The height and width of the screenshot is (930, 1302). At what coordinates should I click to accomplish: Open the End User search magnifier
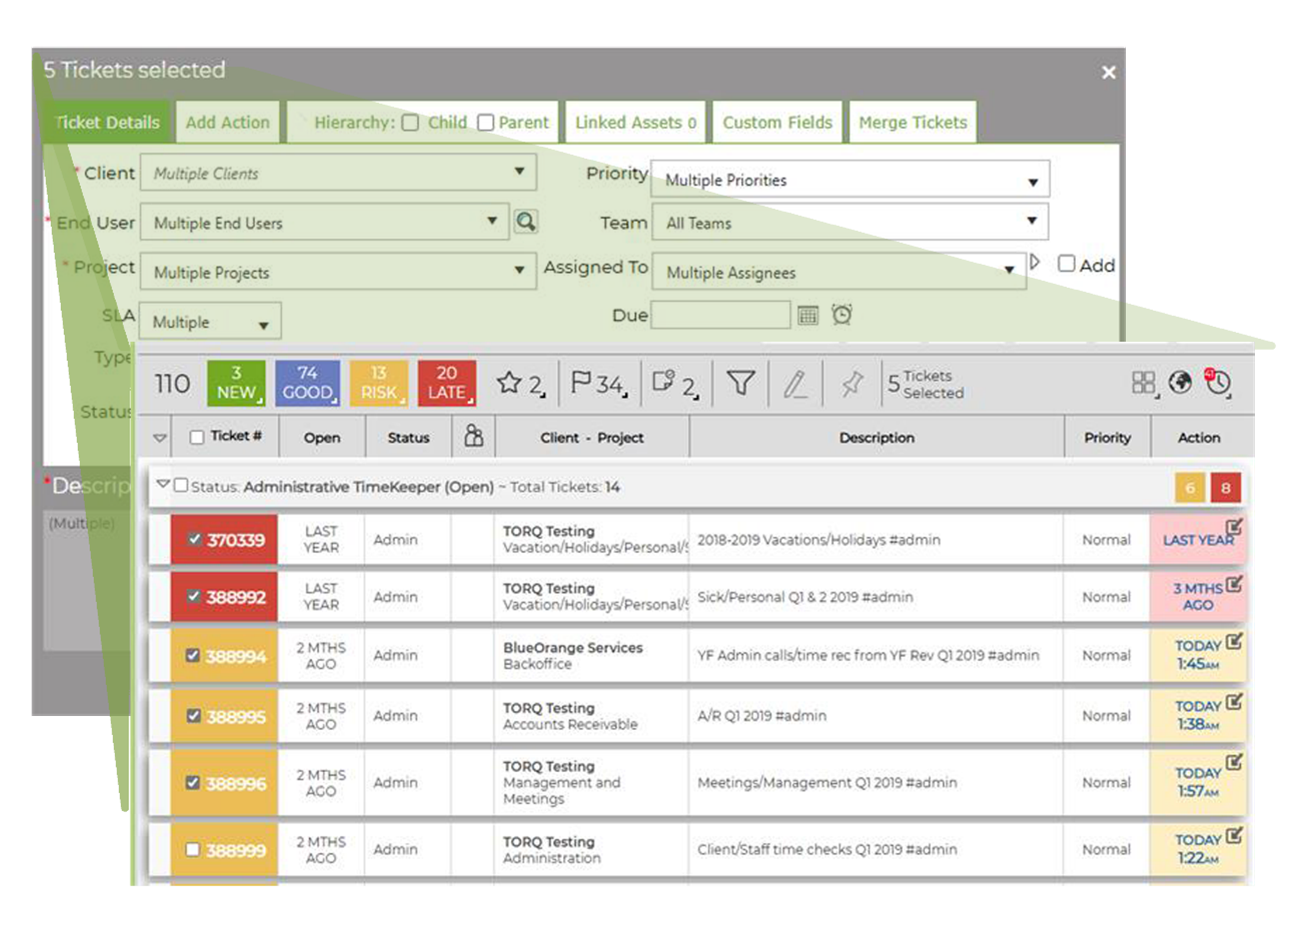pyautogui.click(x=526, y=221)
